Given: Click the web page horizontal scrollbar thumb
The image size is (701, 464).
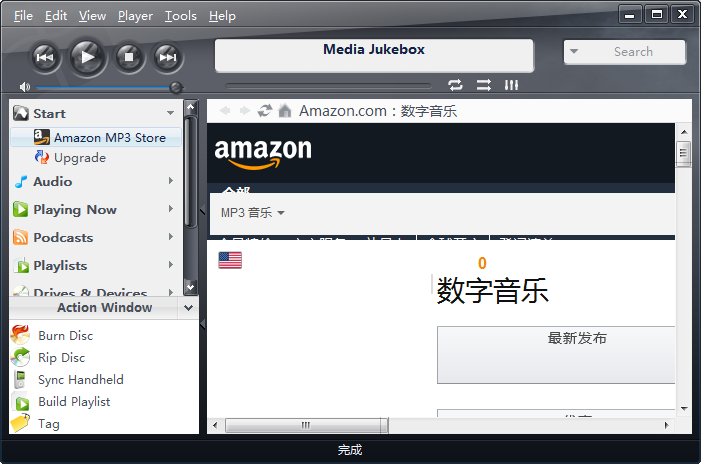Looking at the screenshot, I should pos(306,425).
